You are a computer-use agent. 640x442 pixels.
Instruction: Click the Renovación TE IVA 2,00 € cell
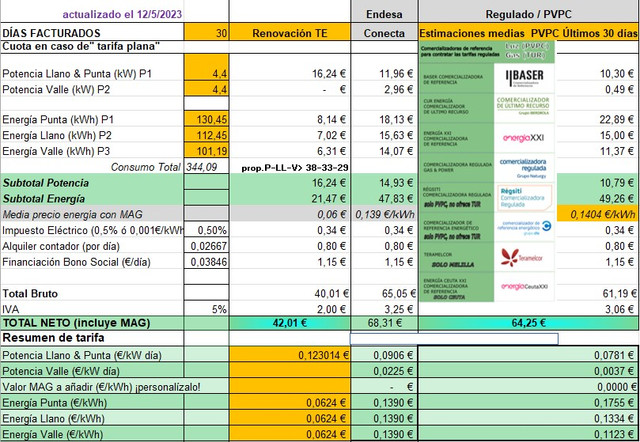(x=290, y=309)
